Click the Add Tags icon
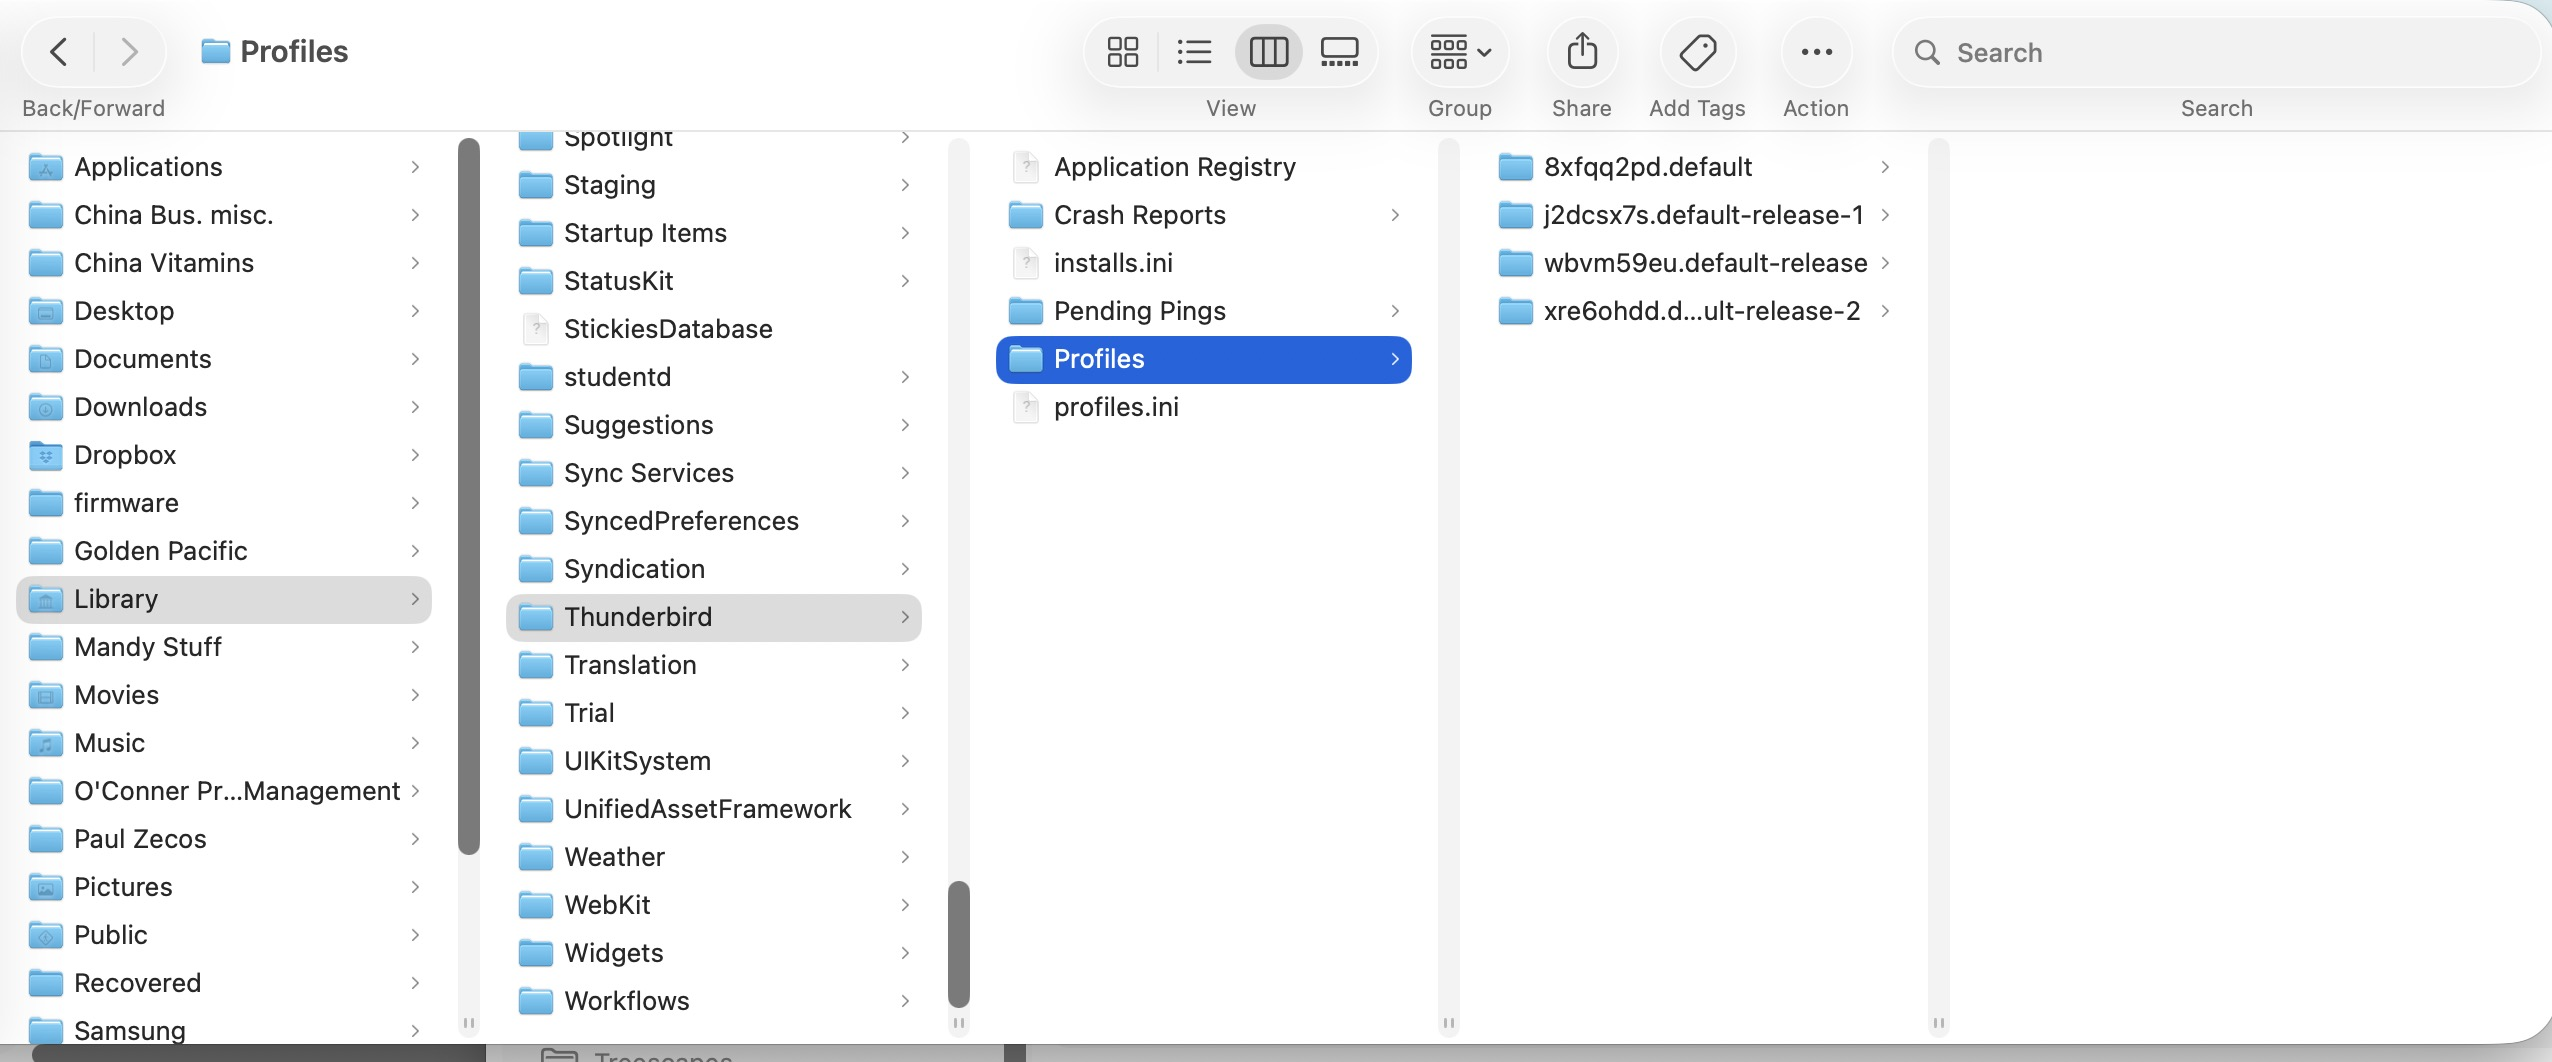2552x1062 pixels. click(1697, 52)
